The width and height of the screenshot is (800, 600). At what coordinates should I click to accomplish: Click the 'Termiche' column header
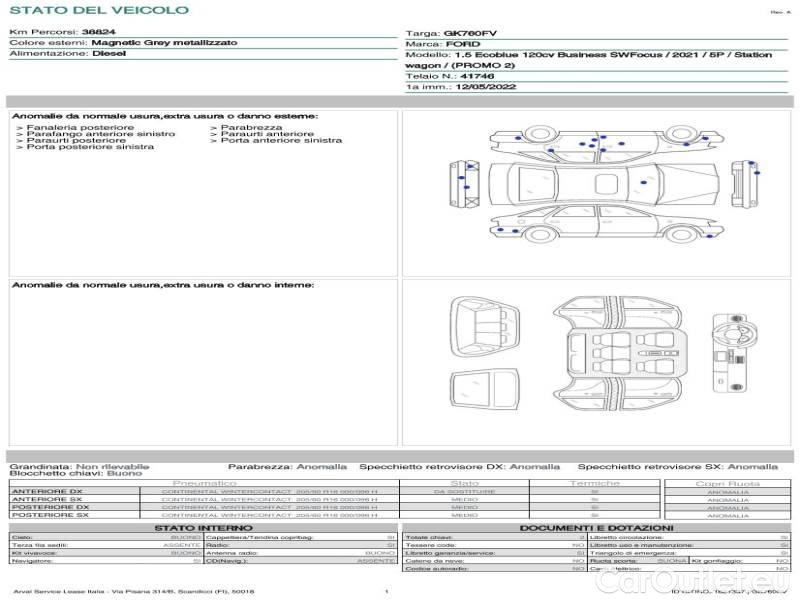(x=594, y=483)
